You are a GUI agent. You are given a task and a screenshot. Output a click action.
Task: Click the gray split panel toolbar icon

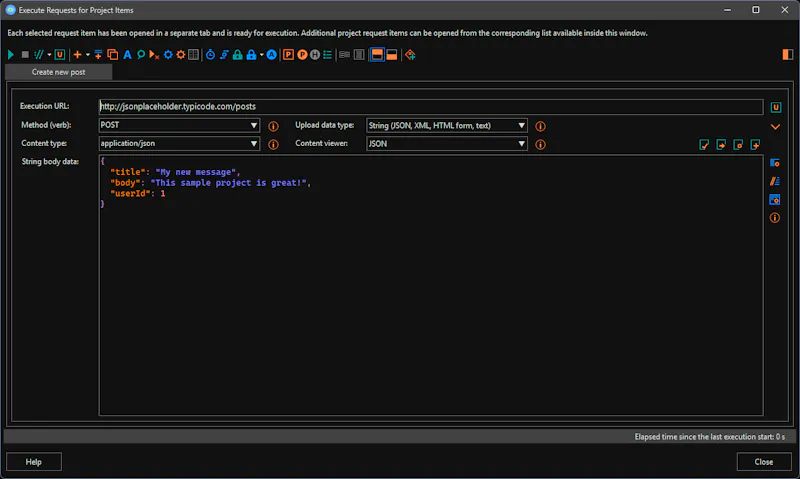(359, 55)
